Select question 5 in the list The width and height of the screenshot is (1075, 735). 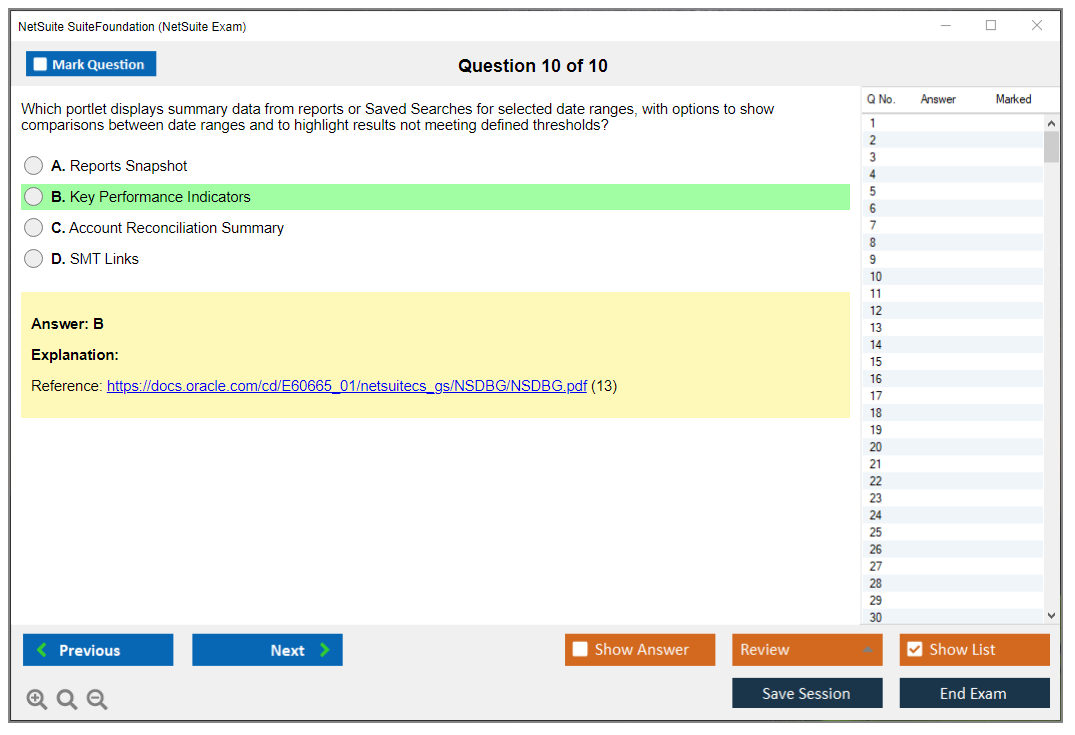[x=952, y=191]
